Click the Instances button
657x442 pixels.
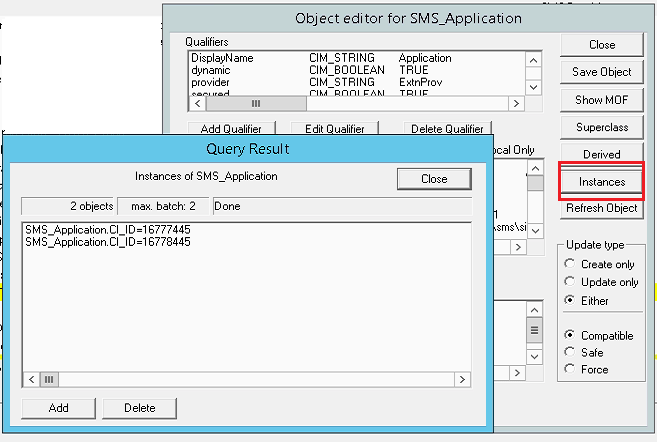(601, 181)
